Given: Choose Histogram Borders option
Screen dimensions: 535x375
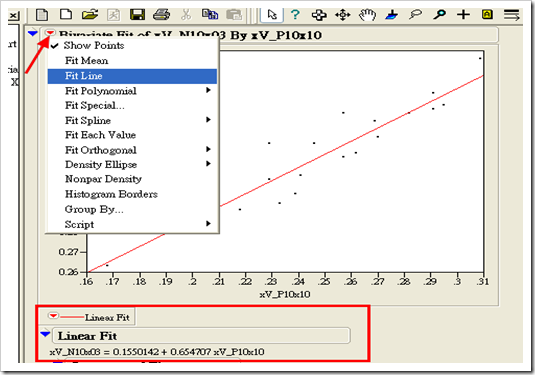Looking at the screenshot, I should pos(132,194).
